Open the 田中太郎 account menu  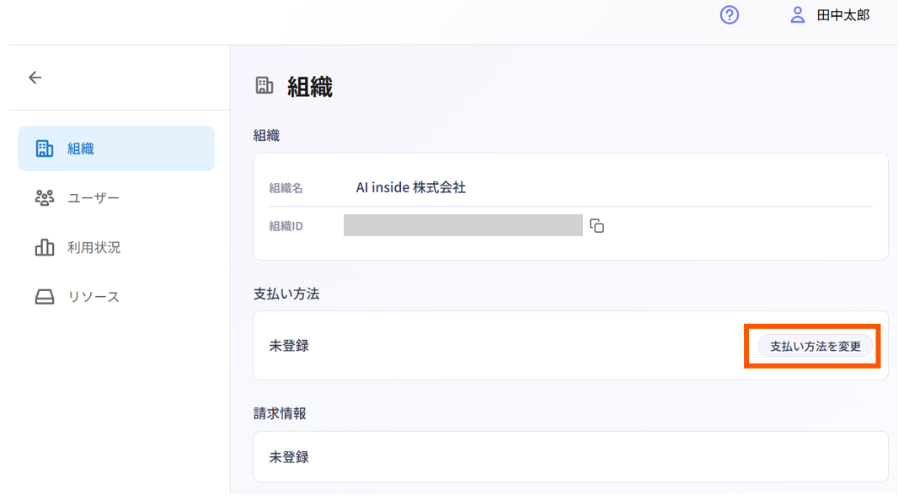click(843, 16)
